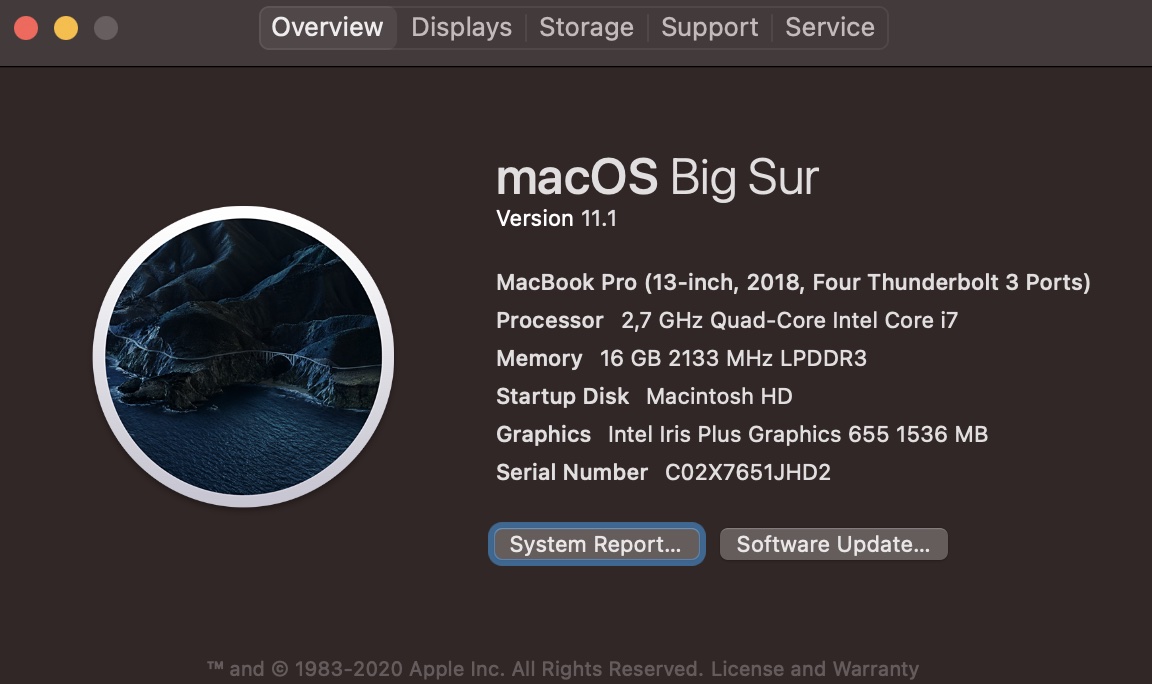Select the Storage tab
This screenshot has width=1152, height=684.
tap(586, 28)
